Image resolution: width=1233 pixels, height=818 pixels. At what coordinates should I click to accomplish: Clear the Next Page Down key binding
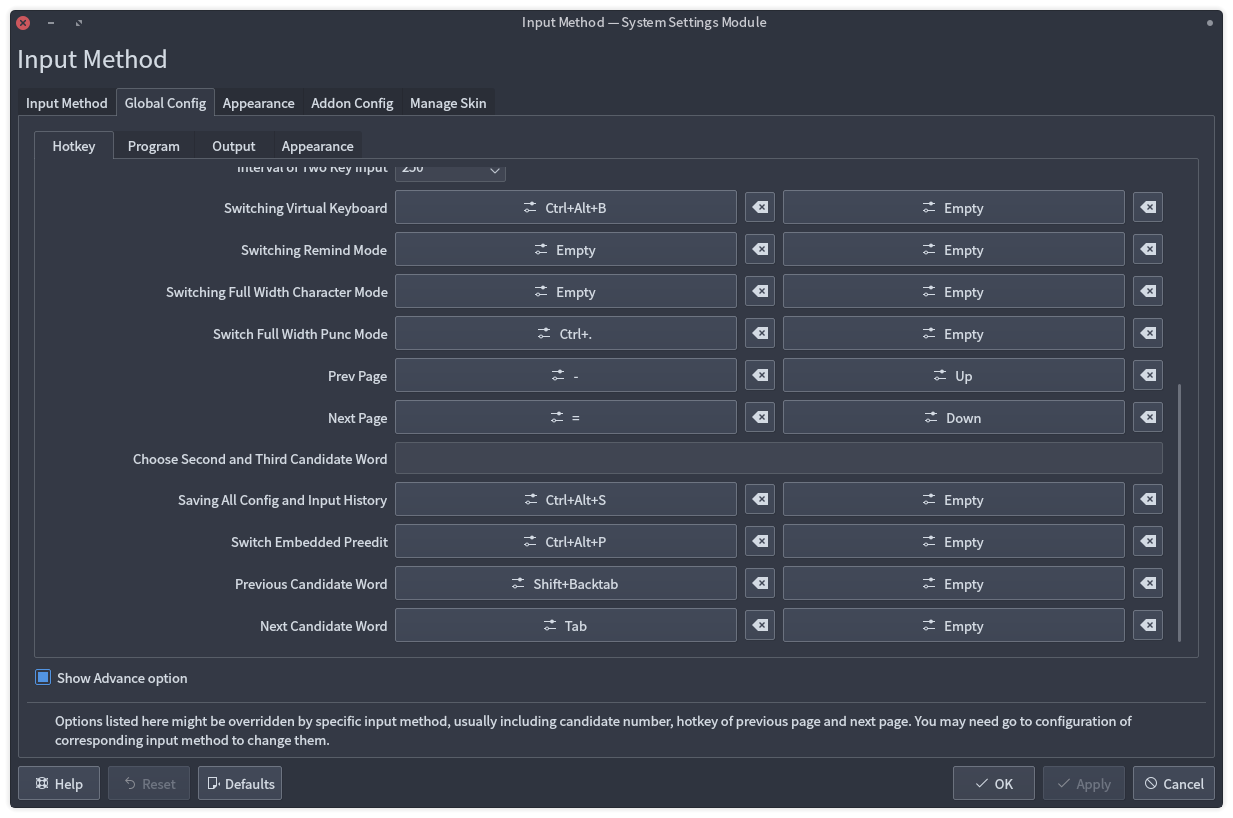[x=1148, y=418]
